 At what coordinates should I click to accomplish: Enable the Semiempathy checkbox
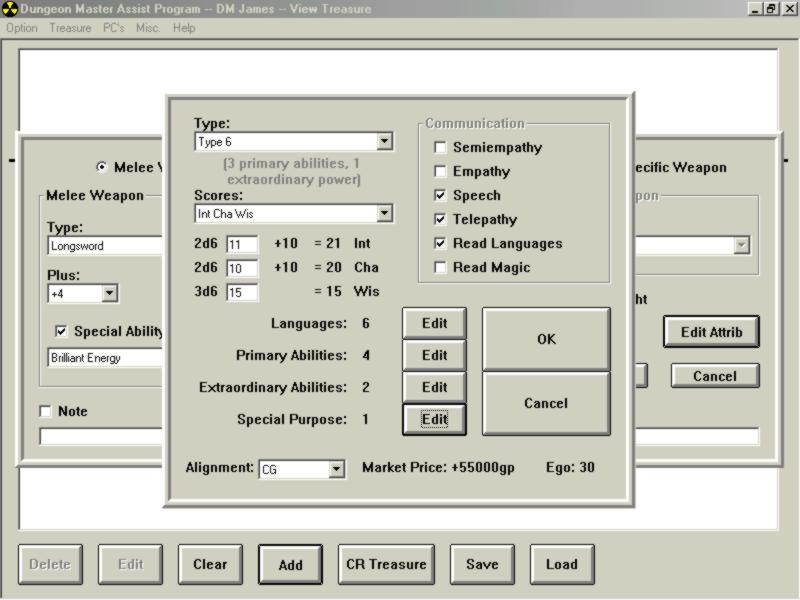click(x=440, y=148)
